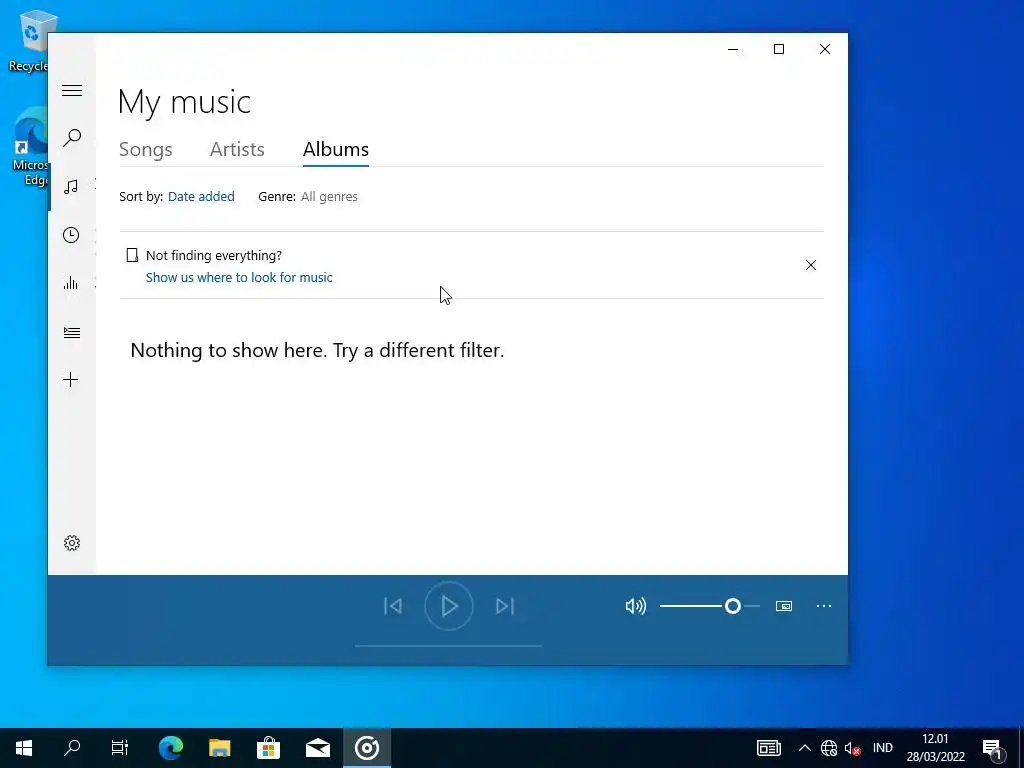1024x768 pixels.
Task: Open the Windows Start menu
Action: pos(24,748)
